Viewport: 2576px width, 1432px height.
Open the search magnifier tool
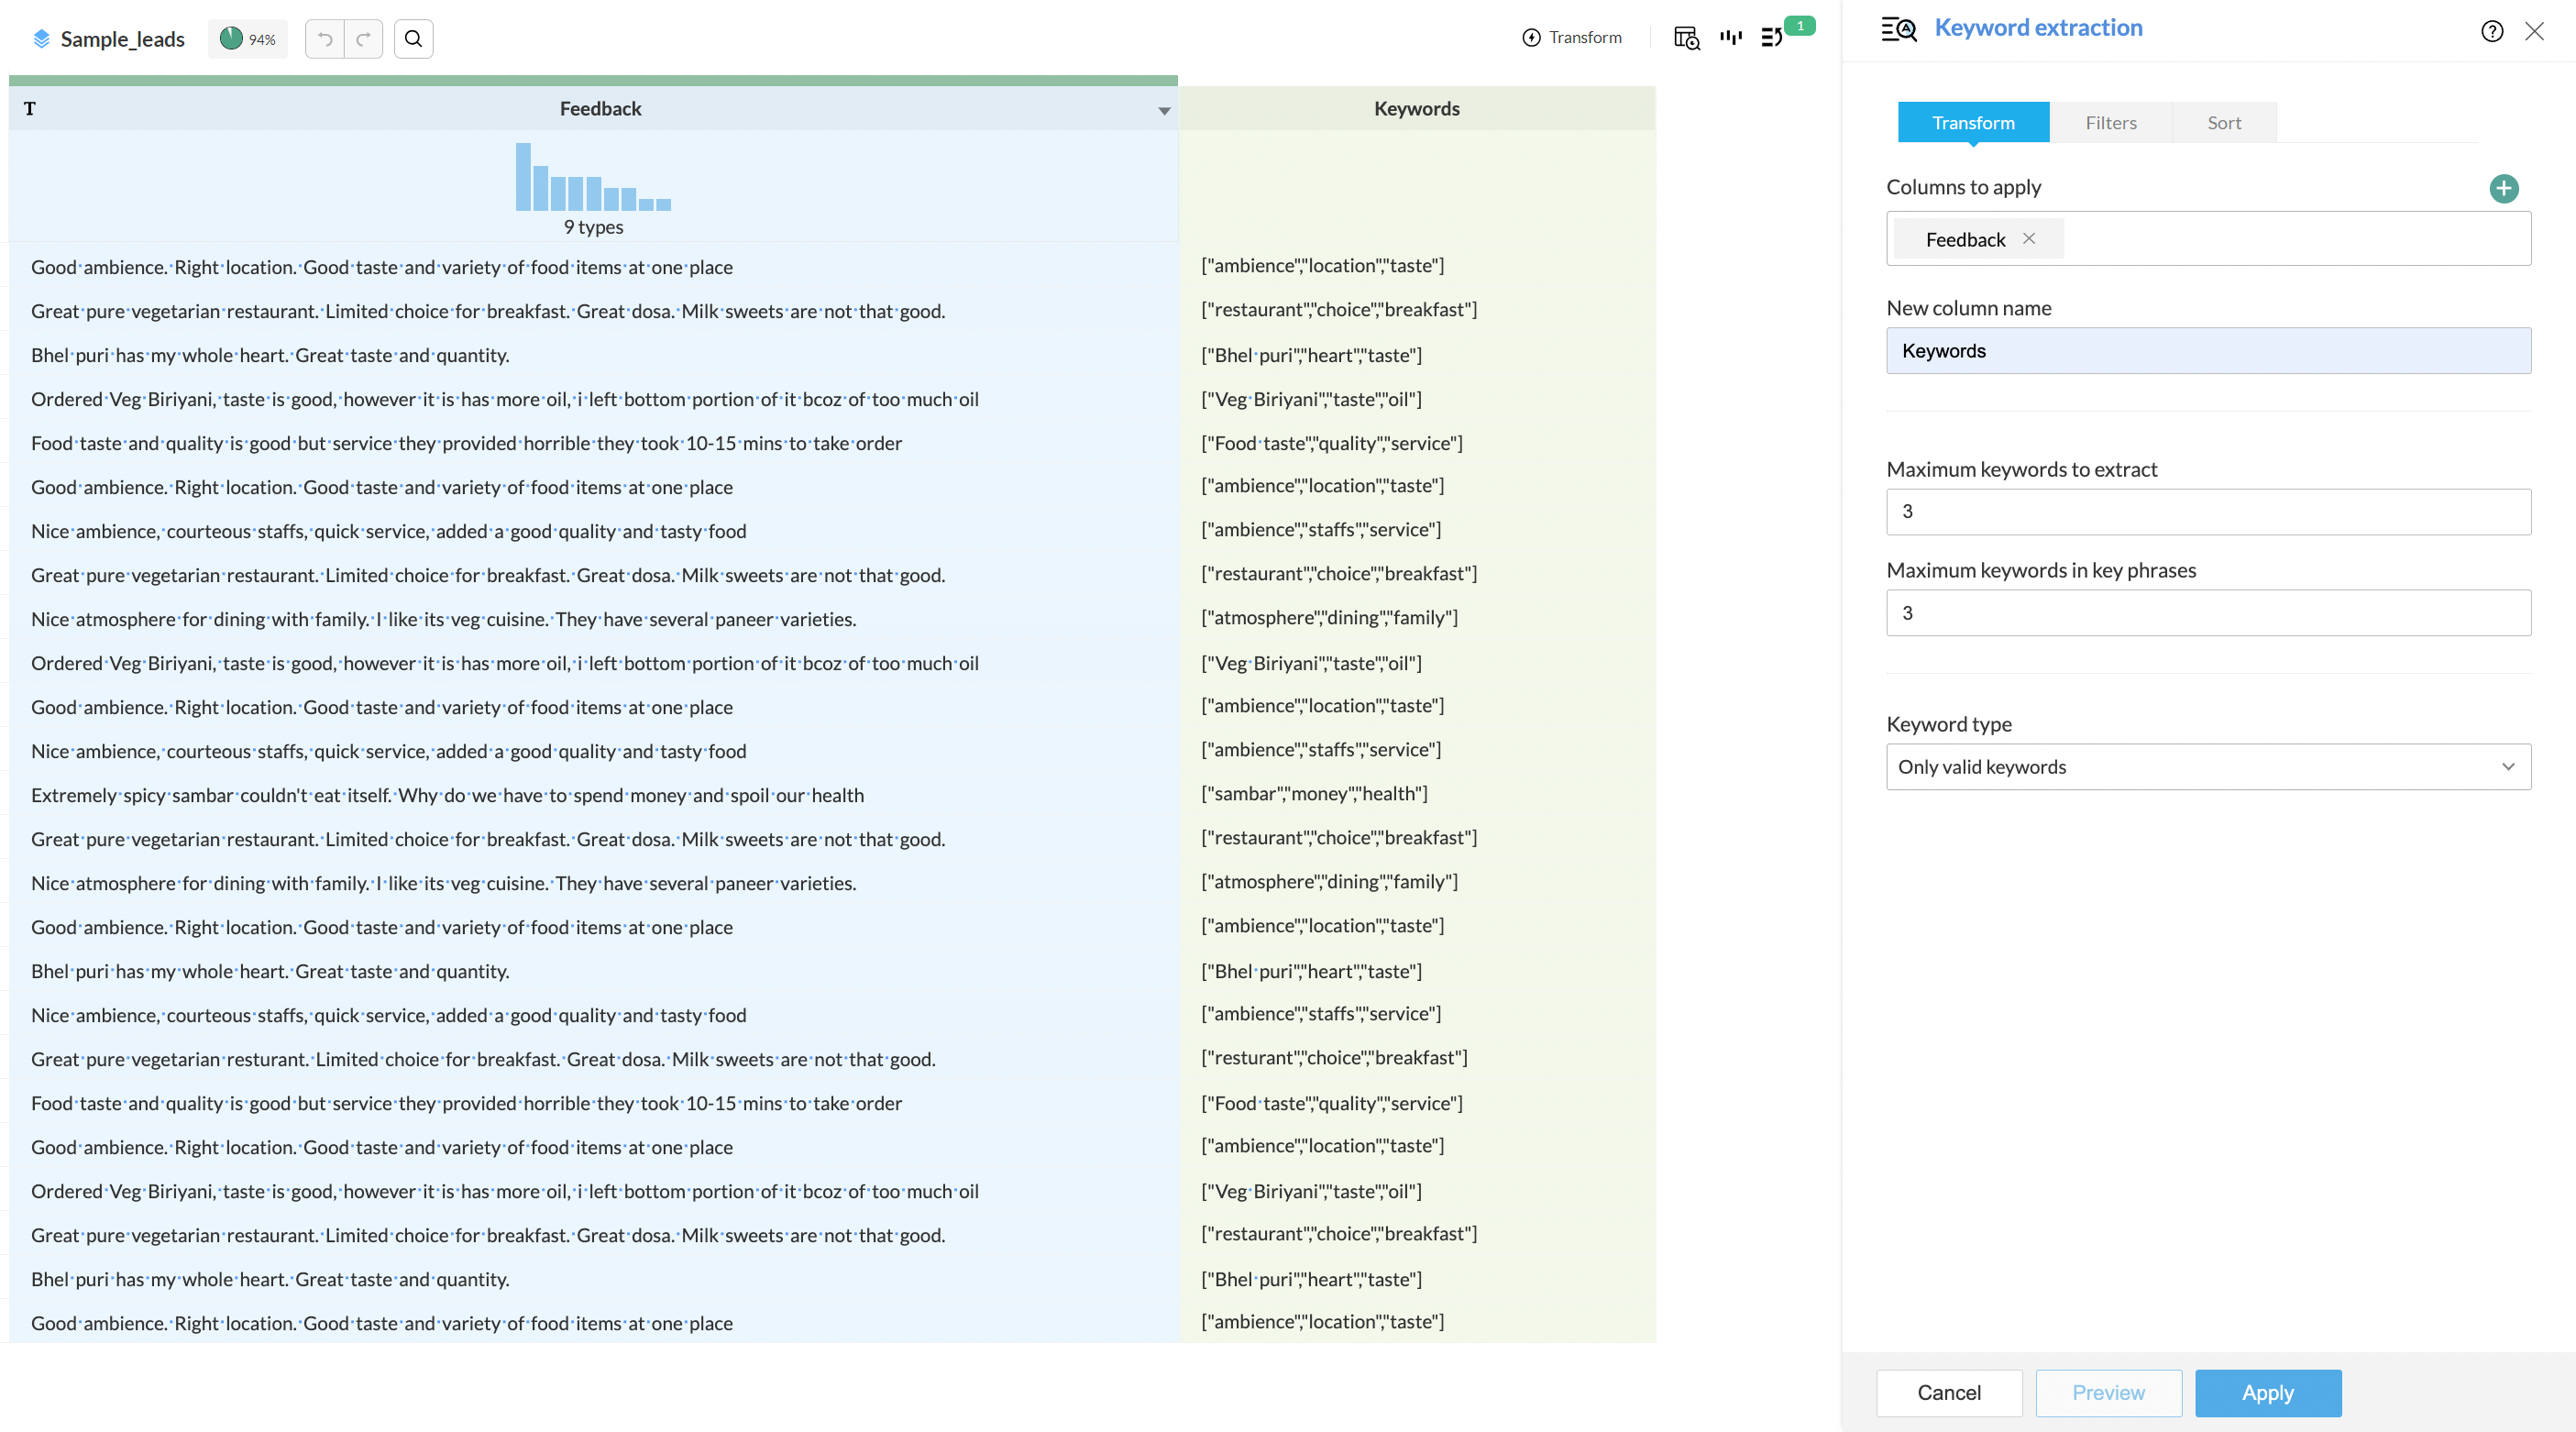[x=413, y=39]
